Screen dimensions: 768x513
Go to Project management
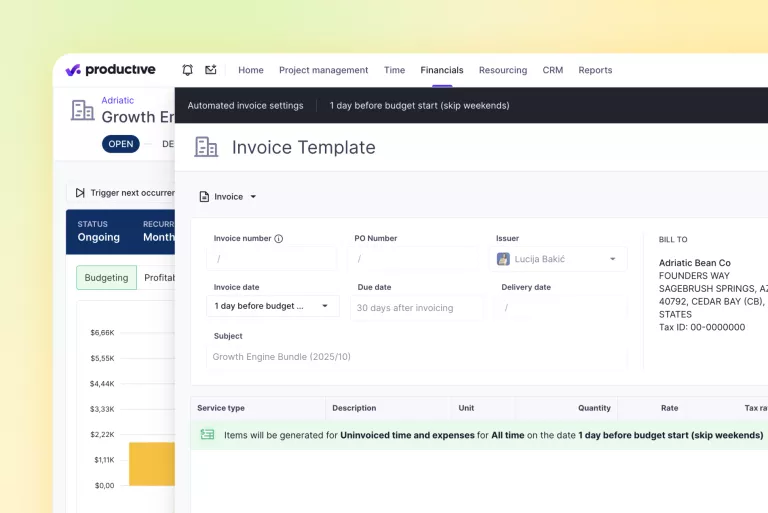(323, 70)
